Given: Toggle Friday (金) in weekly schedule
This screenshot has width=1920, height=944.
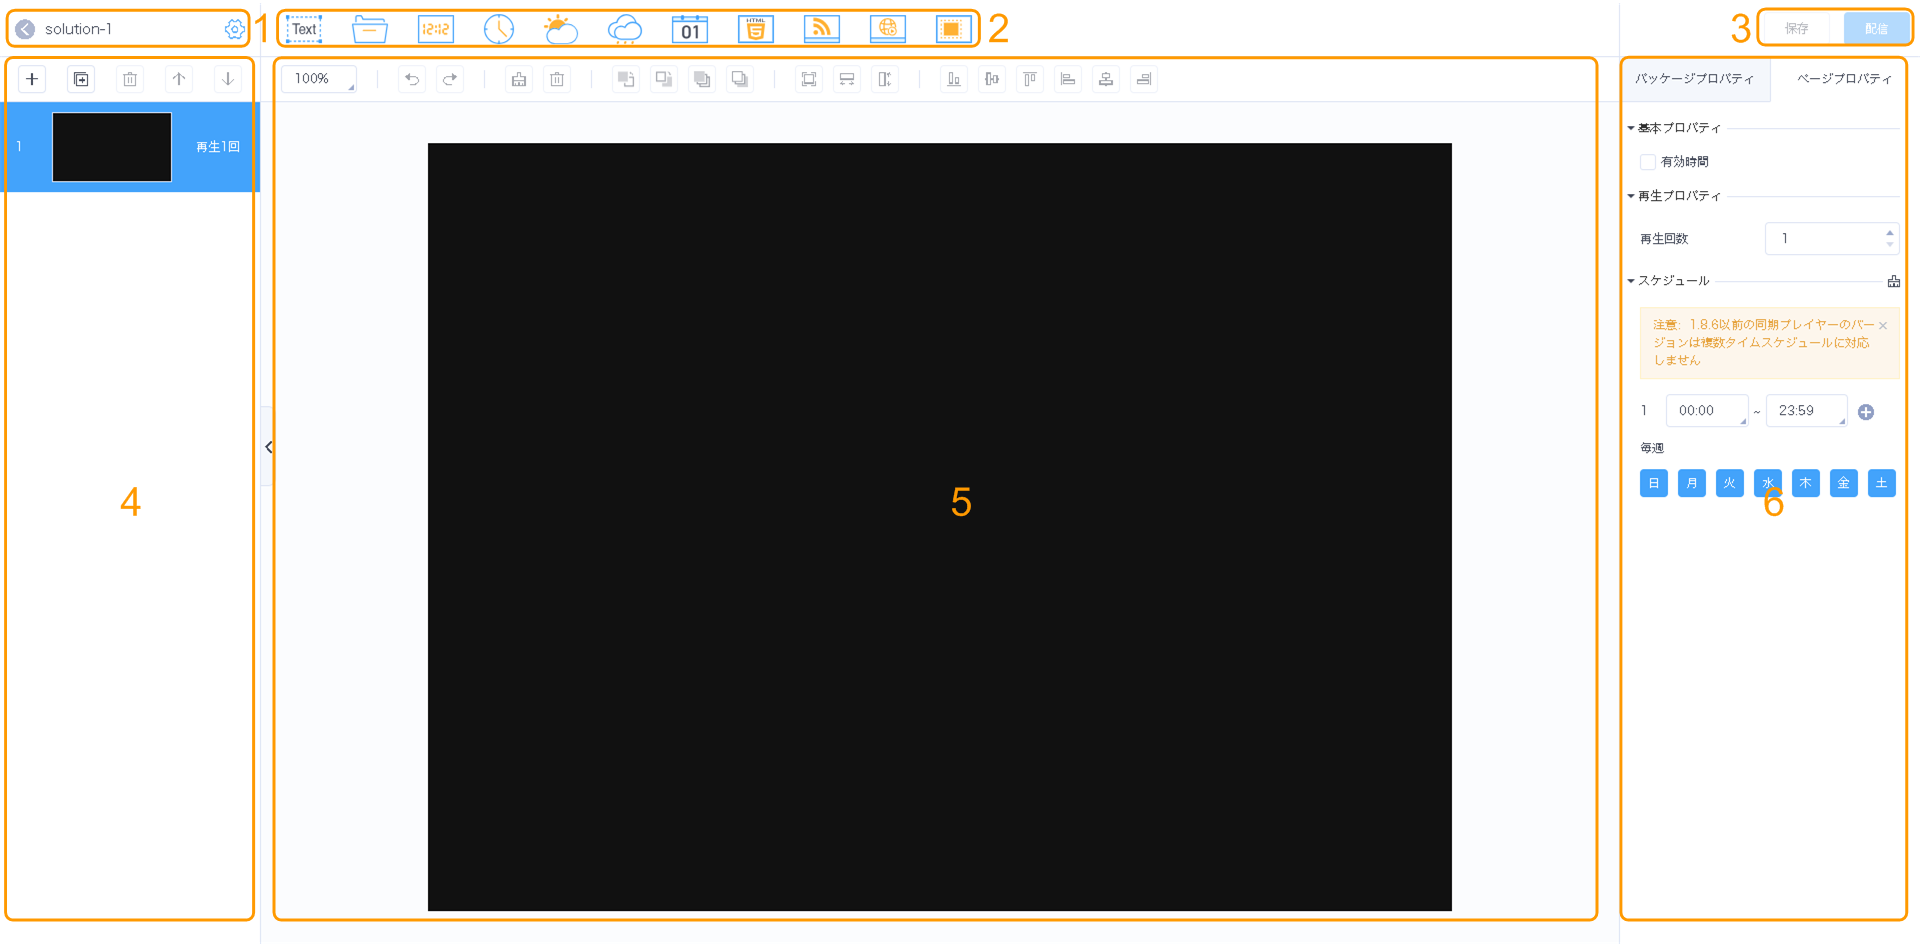Looking at the screenshot, I should (x=1843, y=484).
